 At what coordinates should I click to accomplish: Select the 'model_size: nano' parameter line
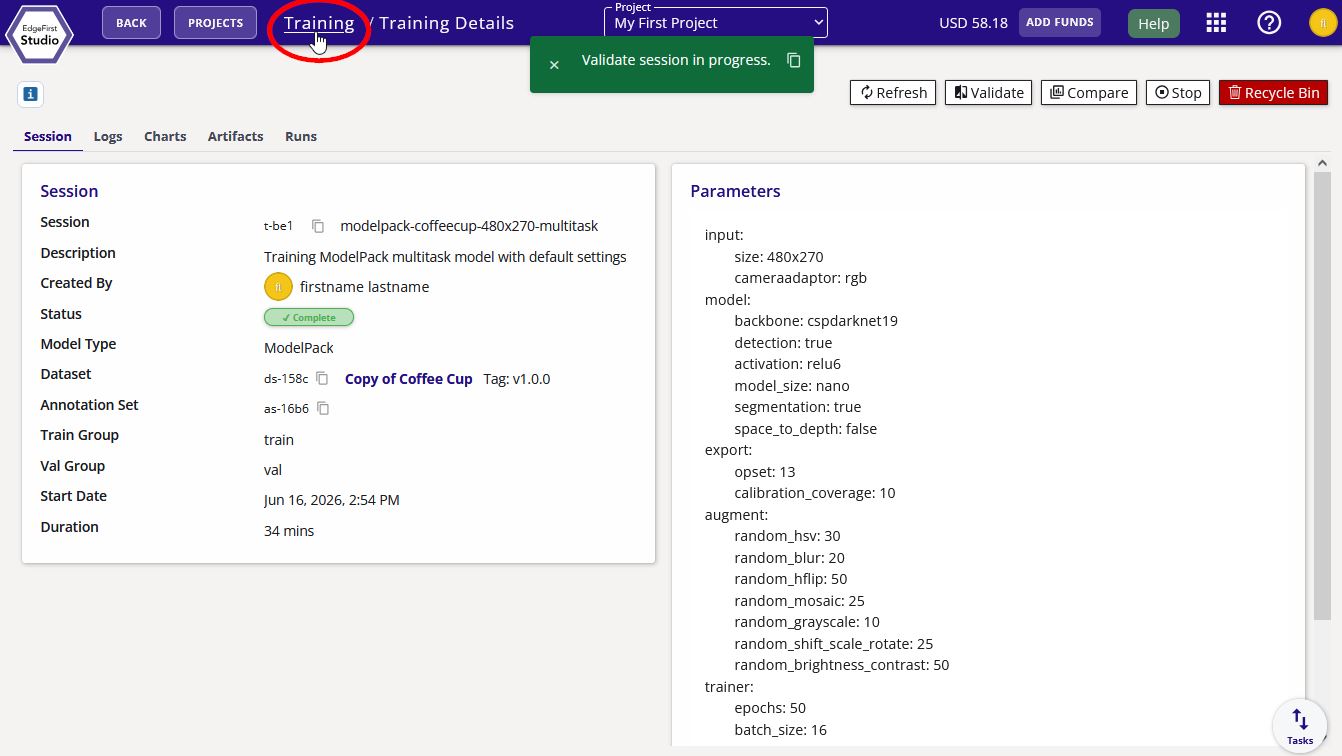pos(792,386)
